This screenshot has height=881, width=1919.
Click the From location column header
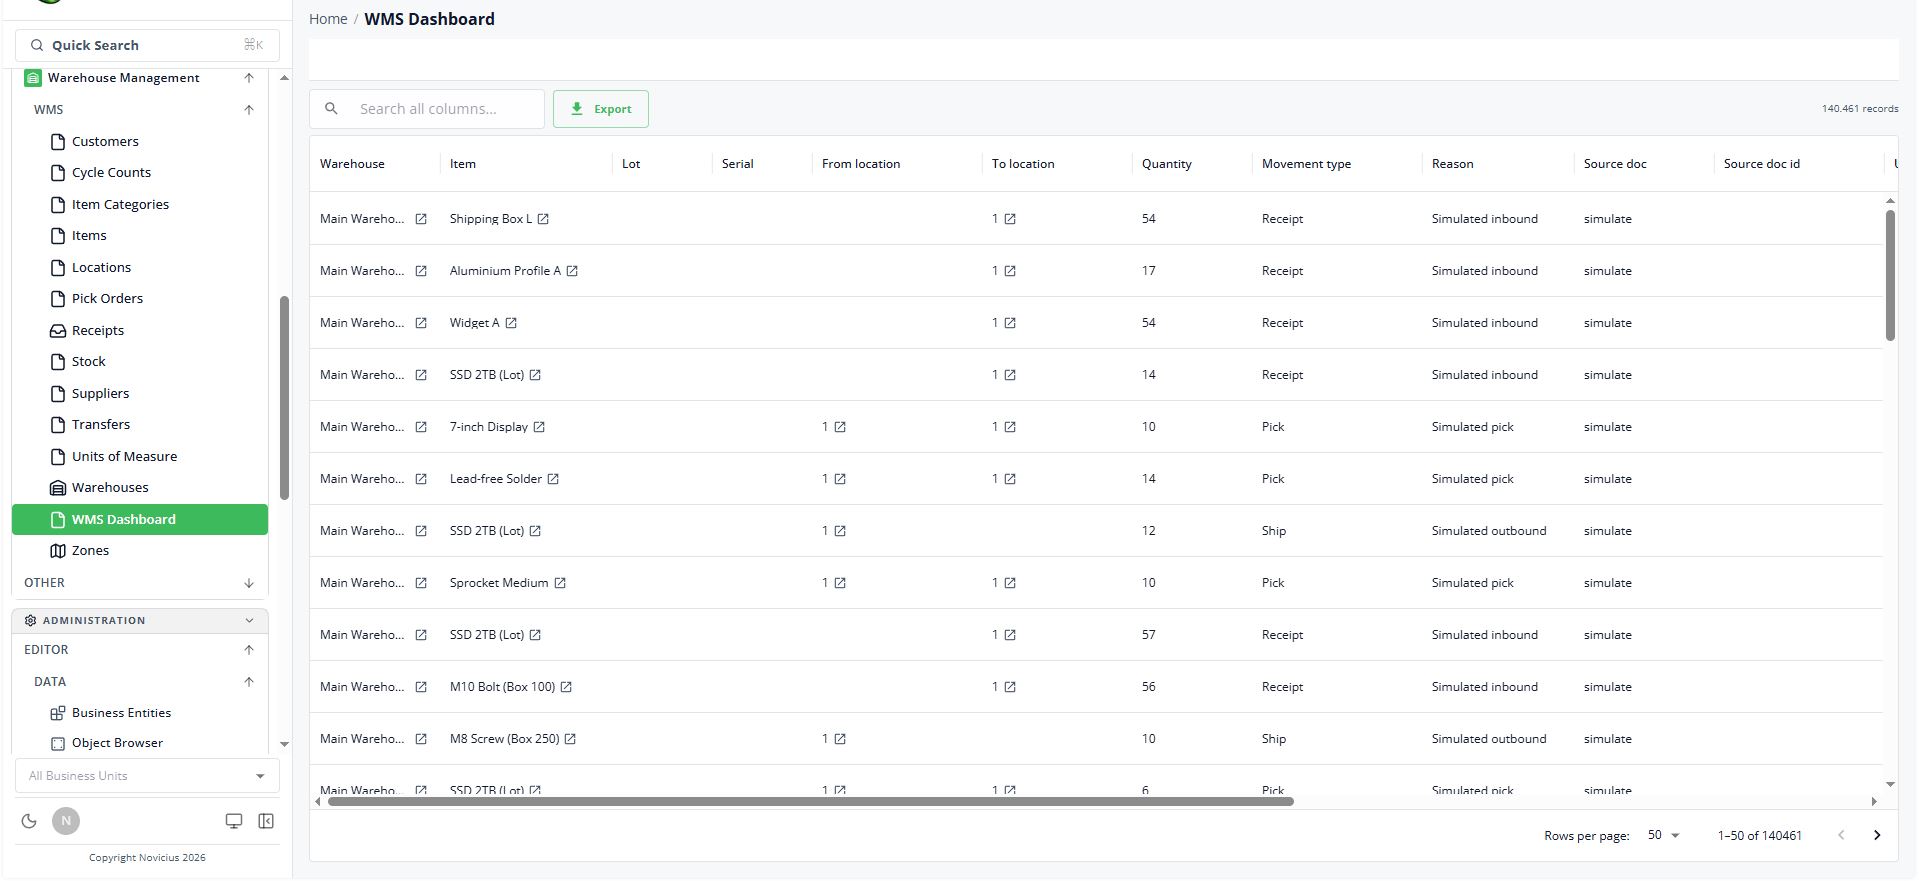(x=861, y=164)
